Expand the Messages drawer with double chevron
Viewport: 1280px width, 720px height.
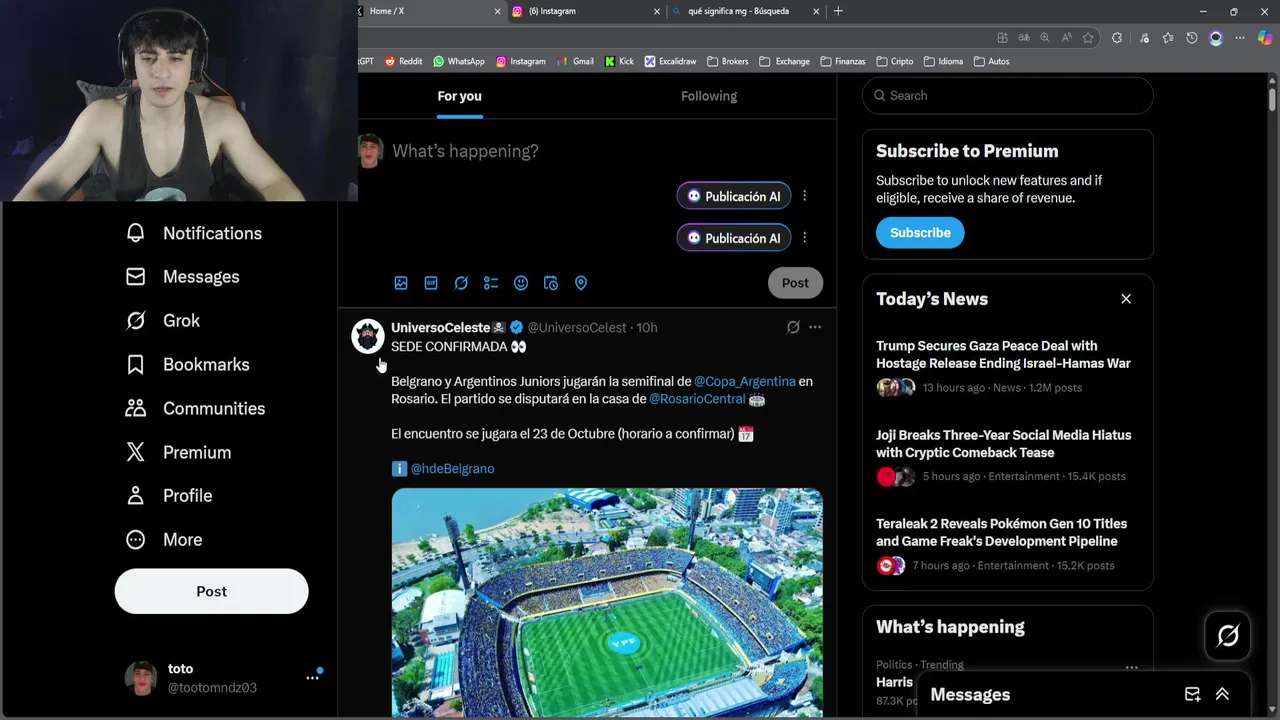point(1222,694)
